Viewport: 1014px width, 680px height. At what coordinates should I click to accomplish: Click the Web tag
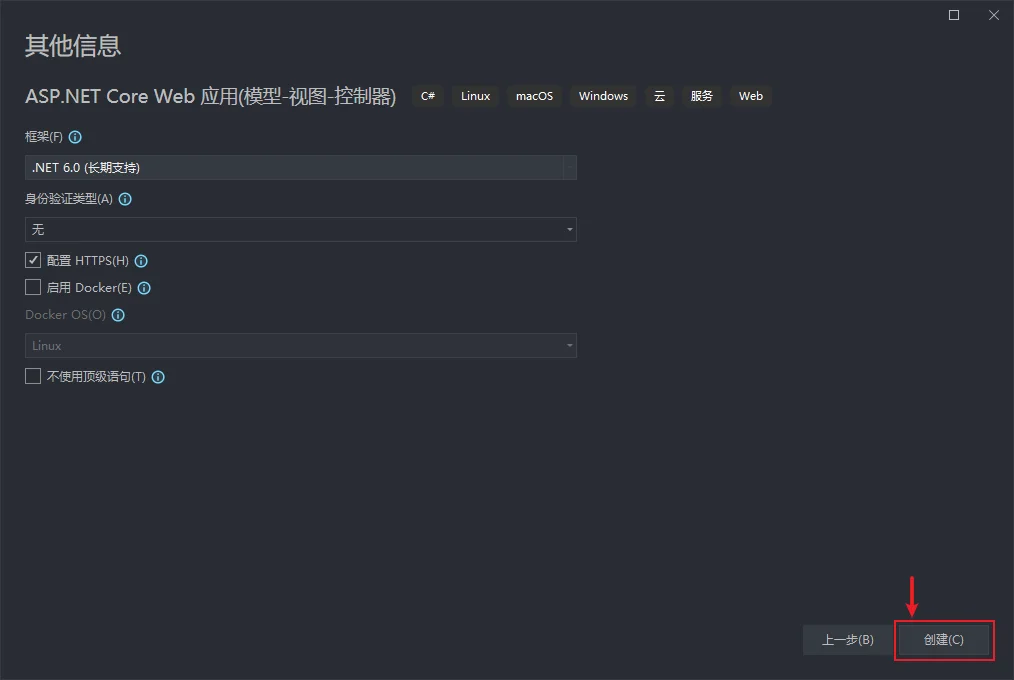pos(751,96)
